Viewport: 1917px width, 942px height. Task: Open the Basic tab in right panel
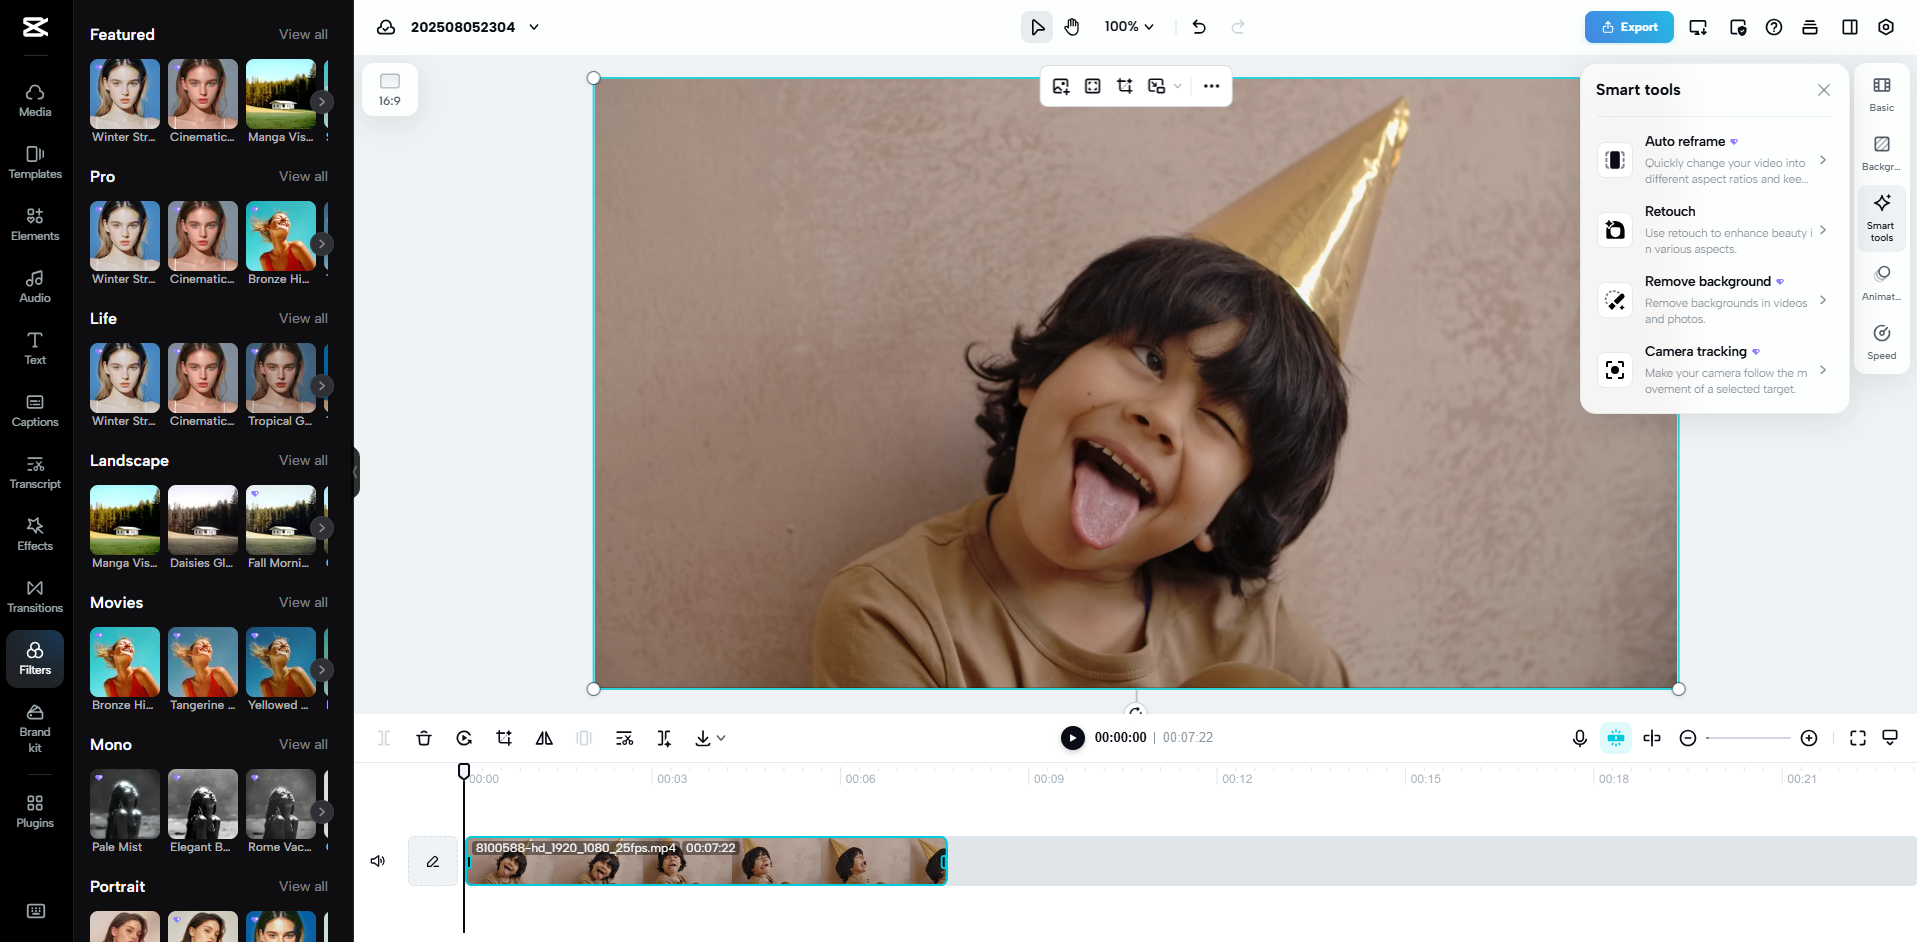[1881, 94]
